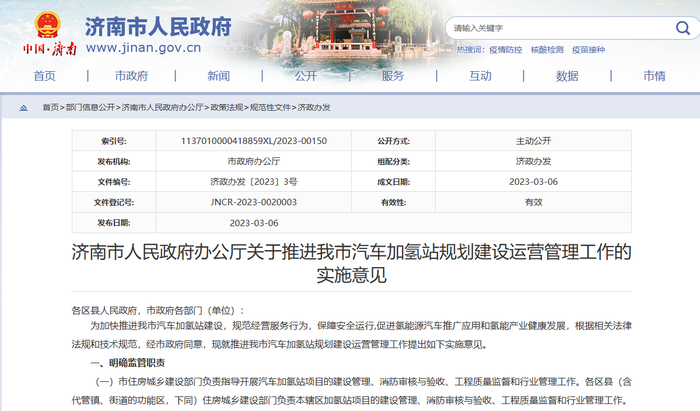The height and width of the screenshot is (411, 700).
Task: Select issuing agency value 市政府办公厅
Action: [254, 161]
